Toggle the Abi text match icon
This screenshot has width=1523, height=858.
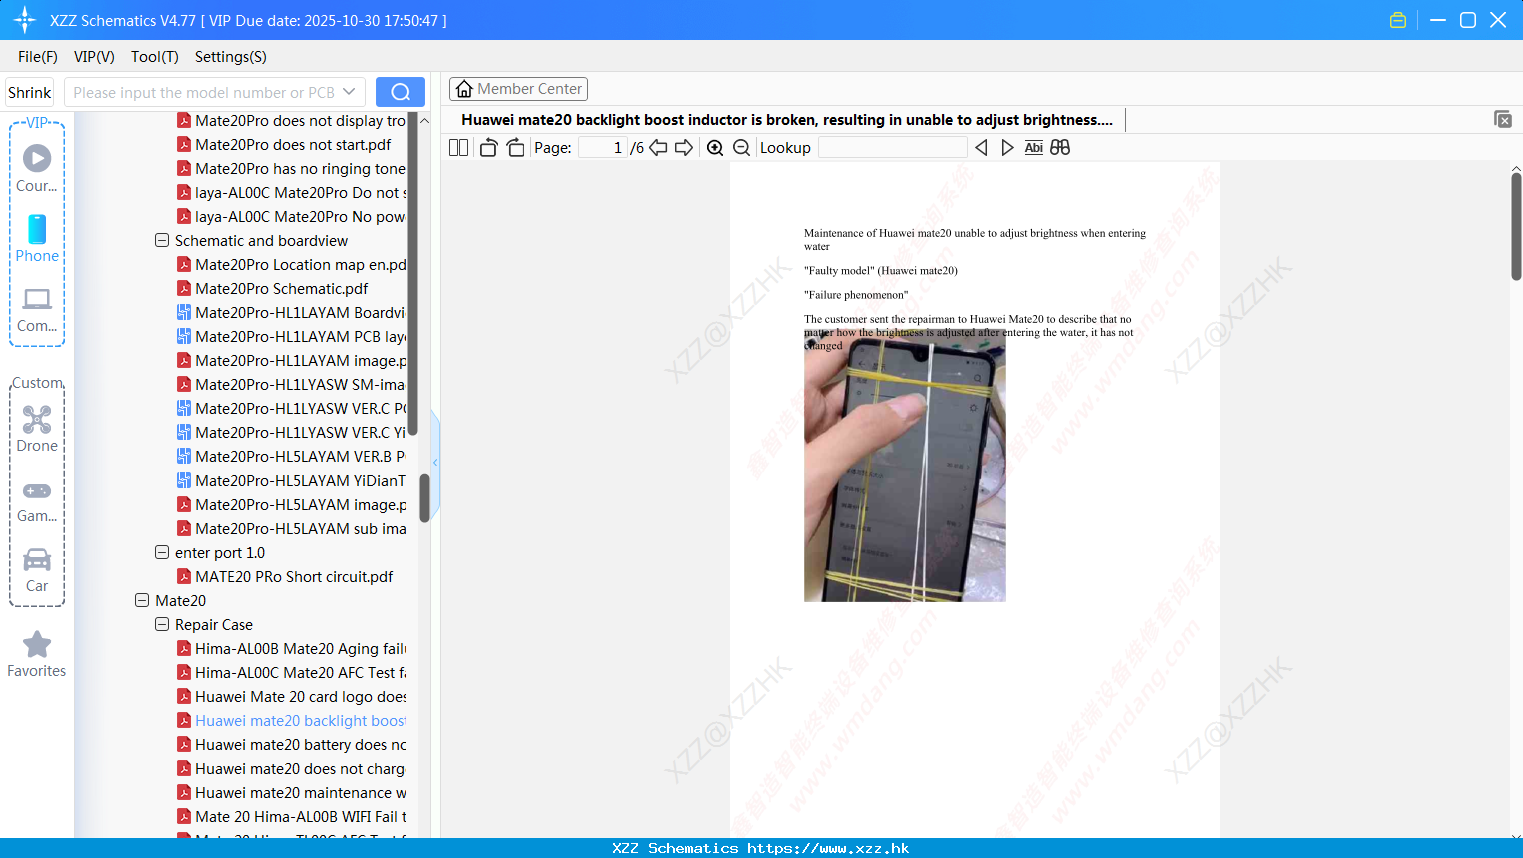[x=1034, y=147]
